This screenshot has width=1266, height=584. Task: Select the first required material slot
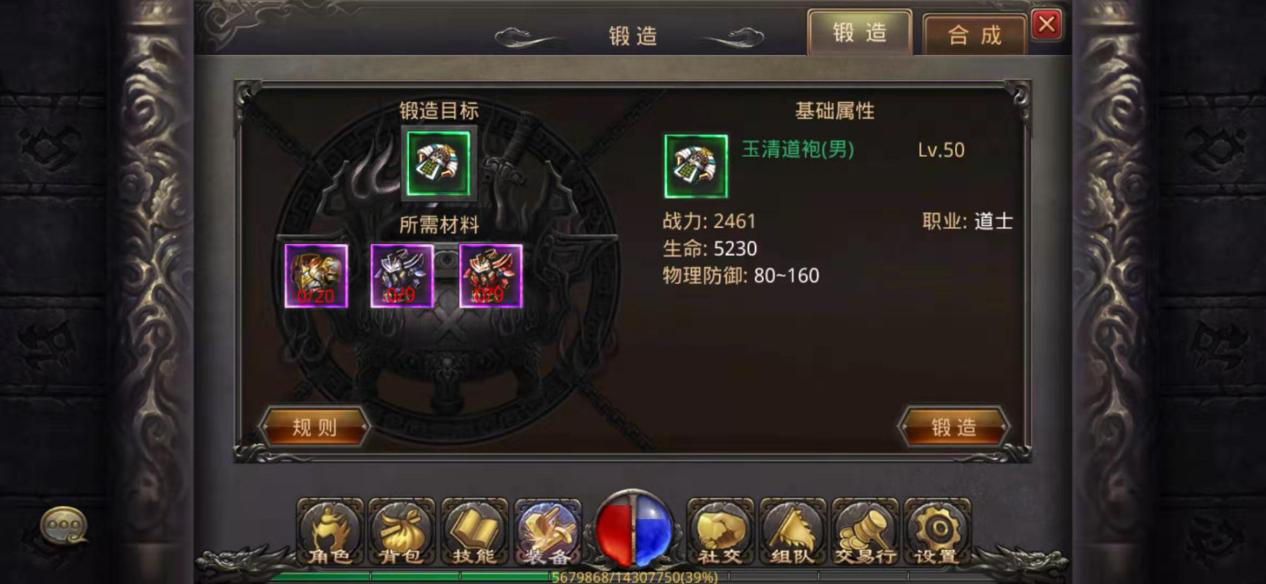[317, 276]
